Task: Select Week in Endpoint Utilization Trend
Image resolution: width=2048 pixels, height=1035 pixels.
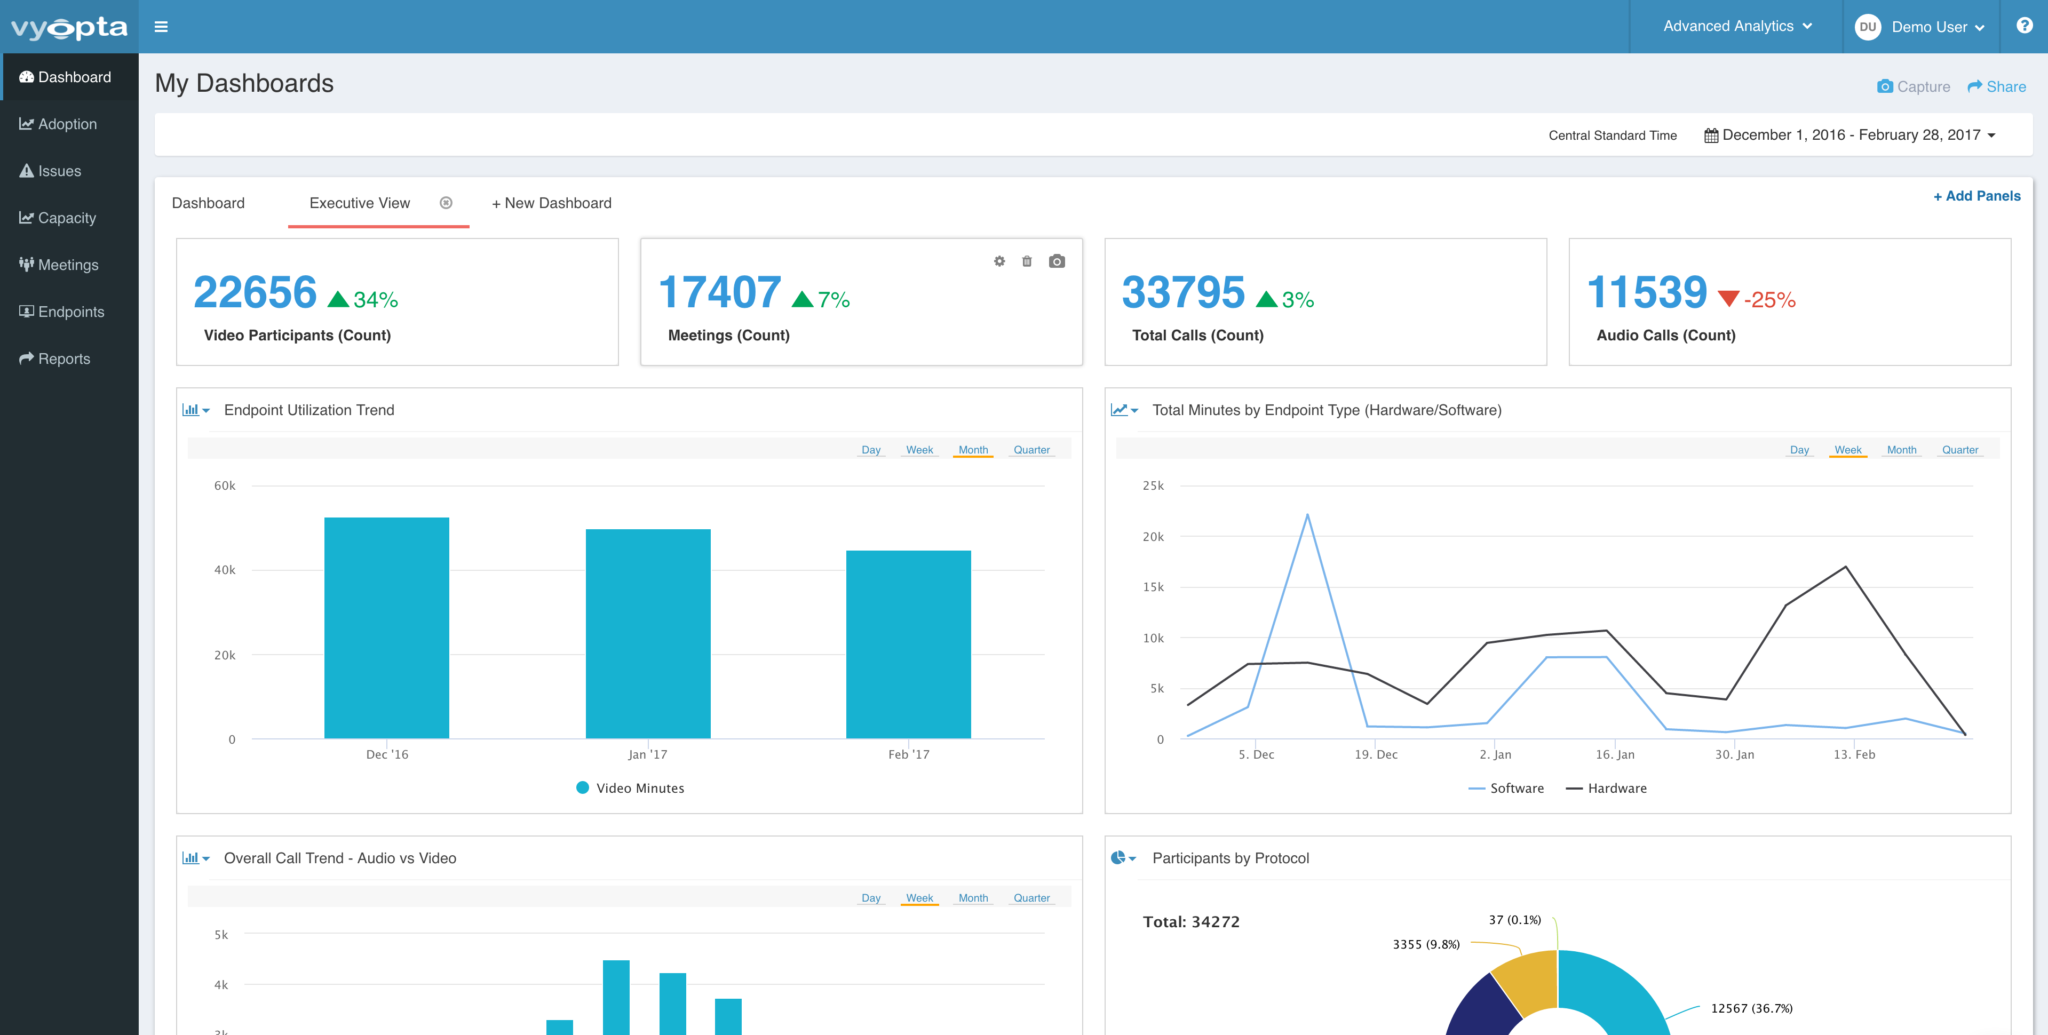Action: pos(920,450)
